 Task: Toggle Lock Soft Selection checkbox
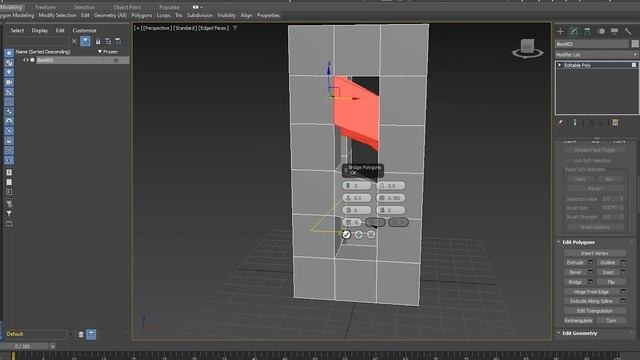click(567, 160)
